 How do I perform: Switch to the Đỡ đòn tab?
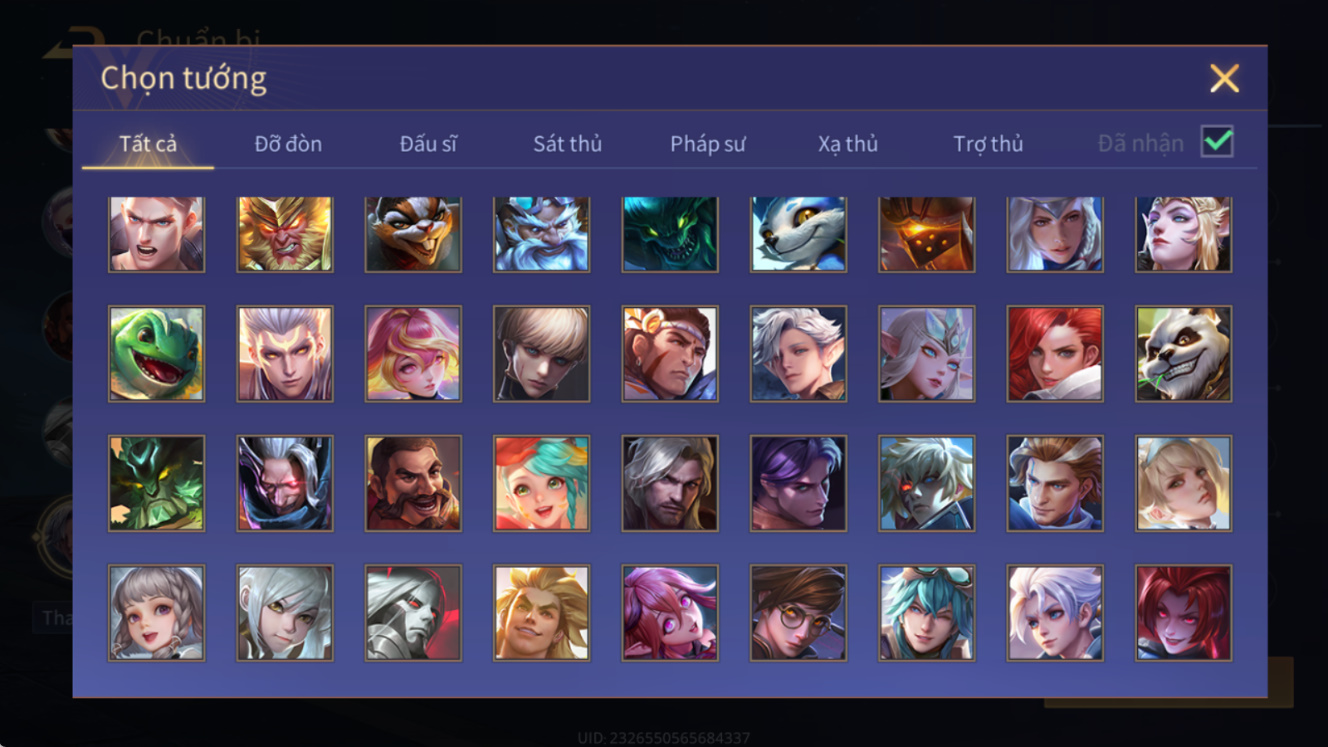point(288,144)
